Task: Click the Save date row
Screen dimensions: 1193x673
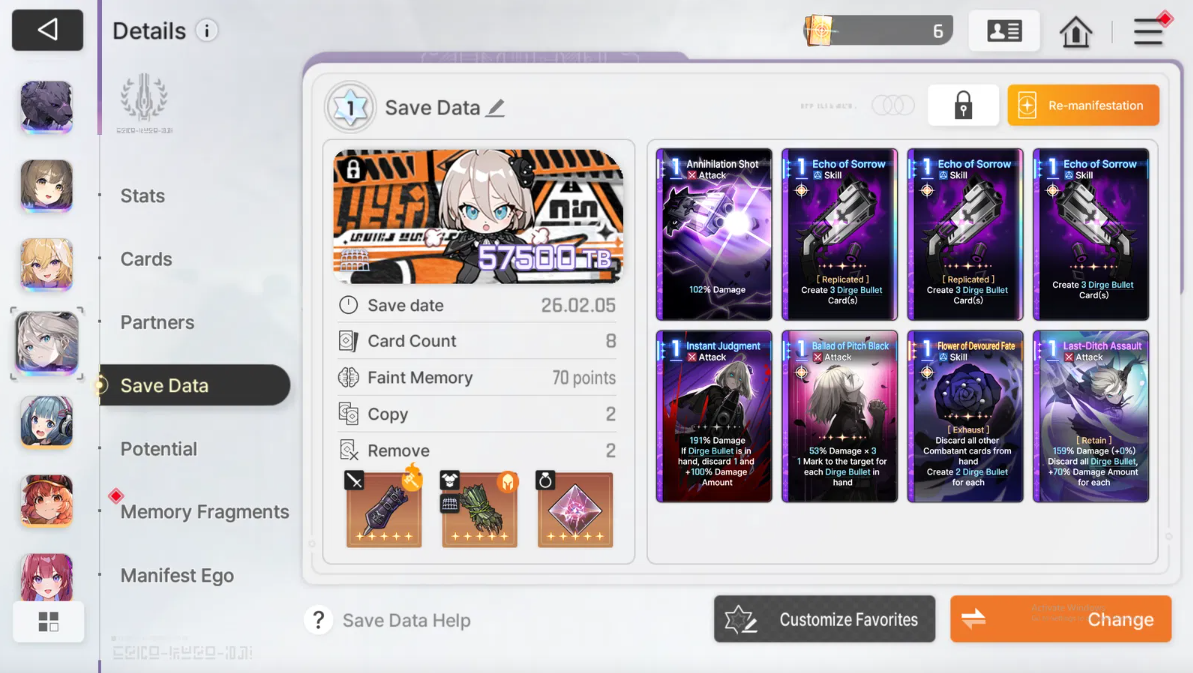Action: (x=477, y=305)
